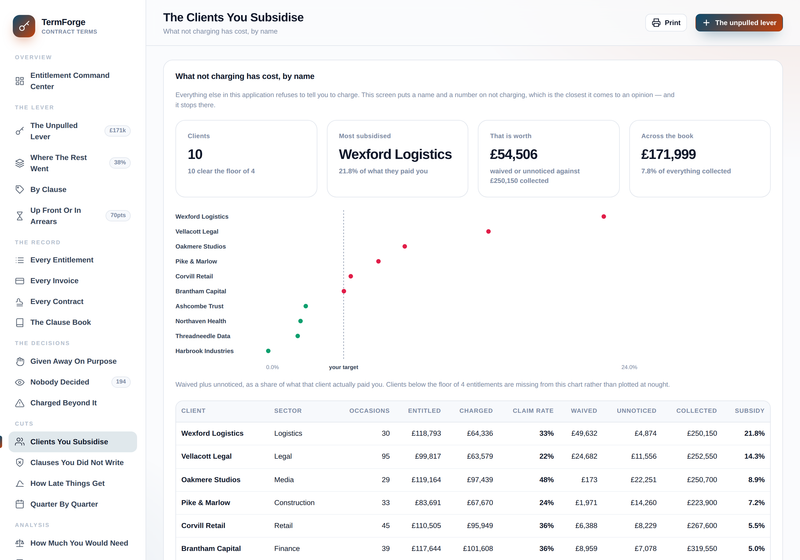The image size is (800, 560).
Task: Click the By Clause tag icon
Action: tap(19, 189)
